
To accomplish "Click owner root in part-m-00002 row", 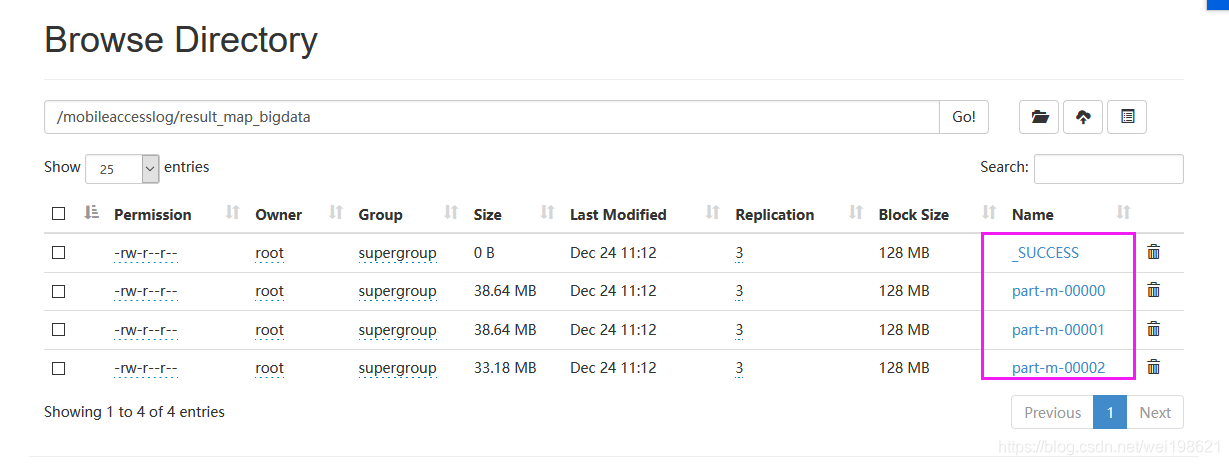I will [x=269, y=368].
